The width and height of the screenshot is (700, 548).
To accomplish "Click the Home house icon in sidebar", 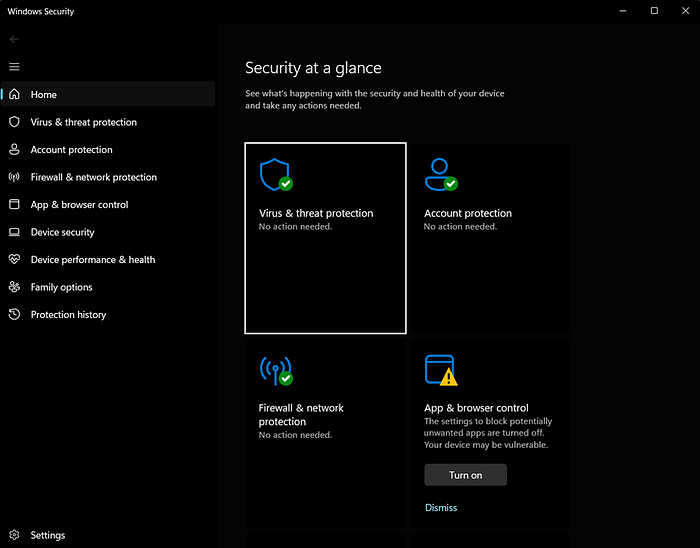I will pos(14,94).
